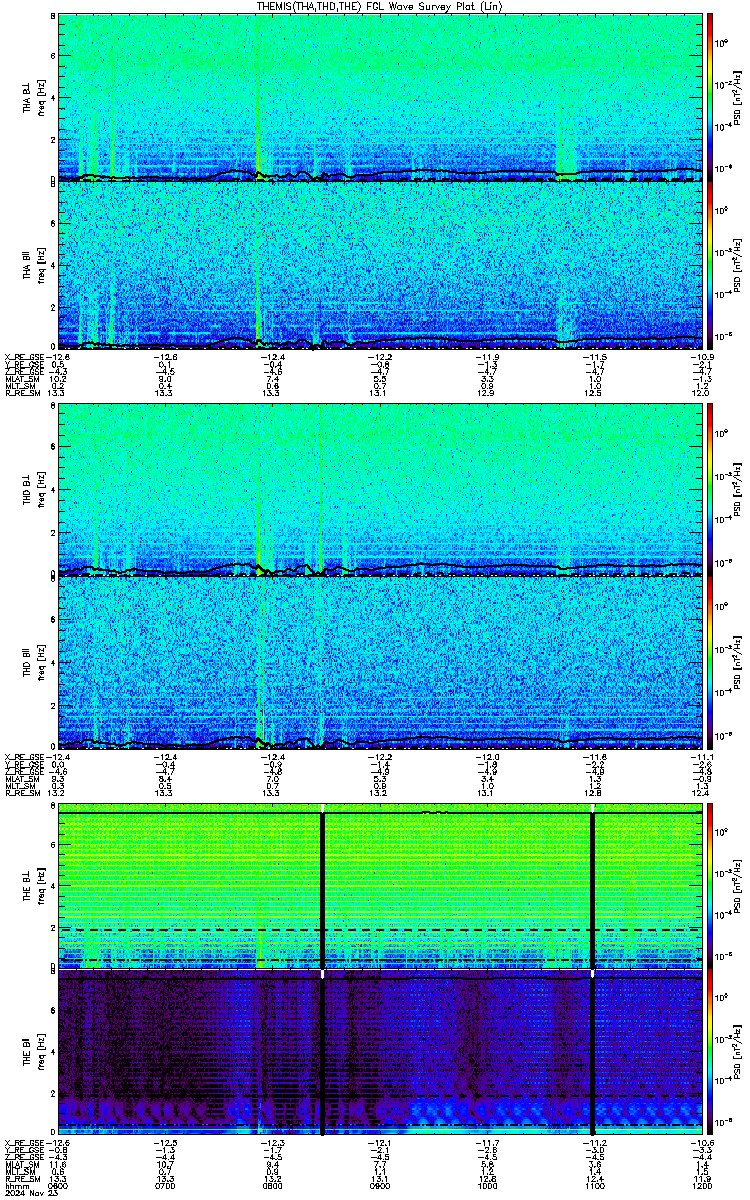This screenshot has height=1200, width=750.
Task: Click the 0800 time tick label
Action: point(273,1184)
